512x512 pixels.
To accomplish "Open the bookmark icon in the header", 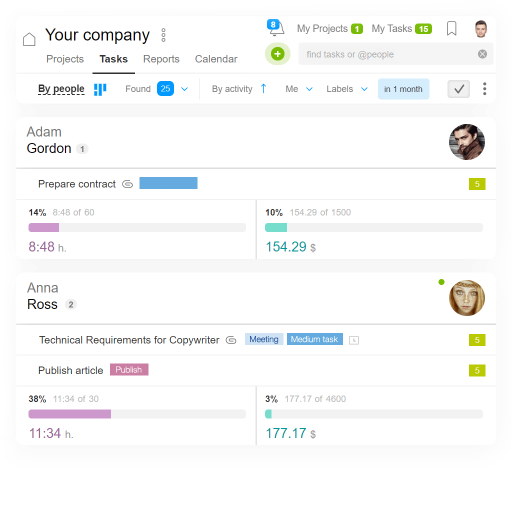I will 451,29.
